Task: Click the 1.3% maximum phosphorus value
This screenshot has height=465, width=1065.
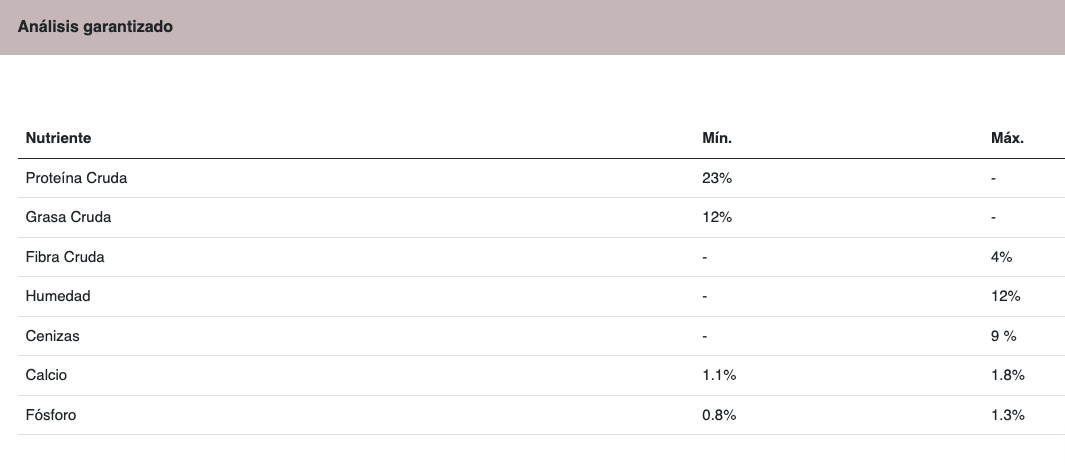Action: tap(1007, 415)
